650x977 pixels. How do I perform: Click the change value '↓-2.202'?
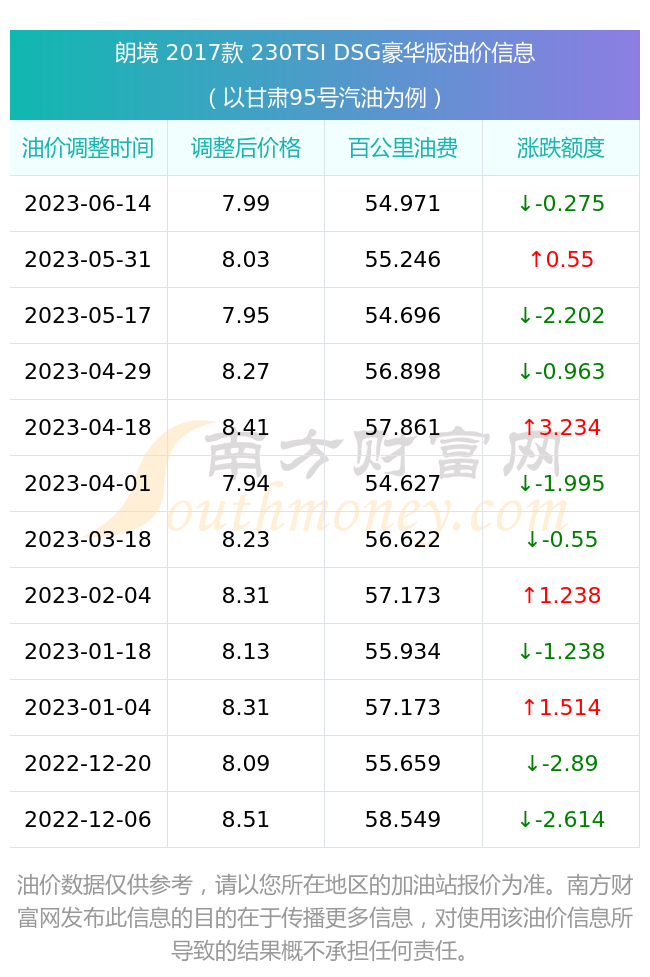(x=561, y=316)
